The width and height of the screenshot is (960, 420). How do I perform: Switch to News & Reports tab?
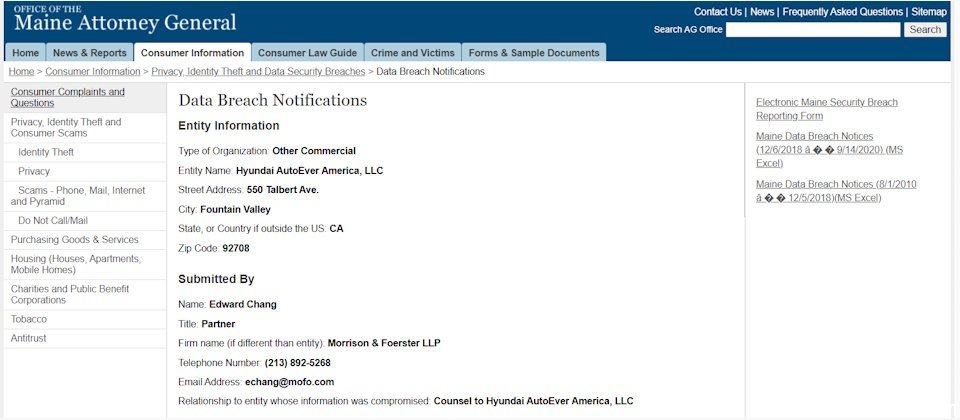point(90,53)
